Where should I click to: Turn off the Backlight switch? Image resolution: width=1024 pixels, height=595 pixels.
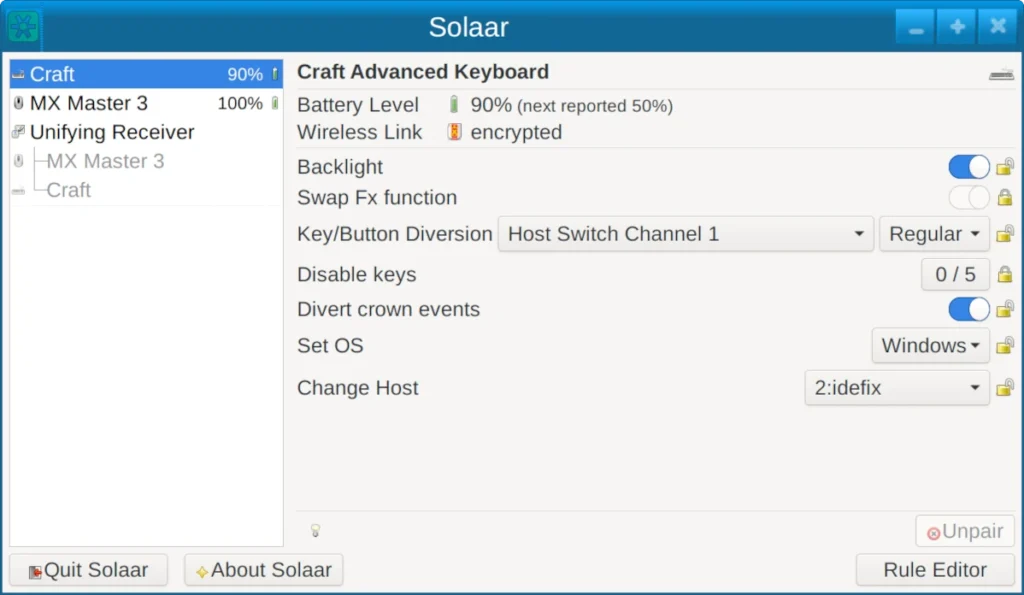click(x=968, y=167)
